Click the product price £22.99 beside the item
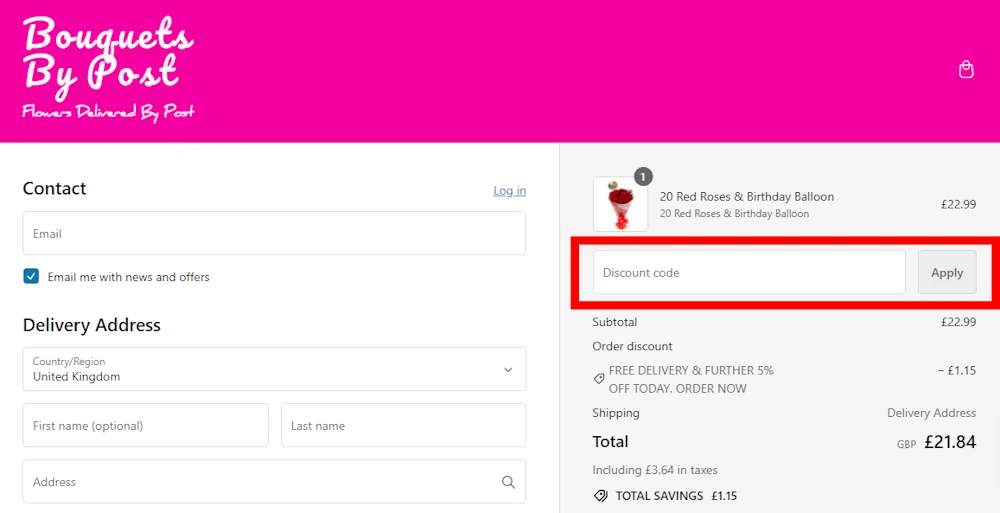This screenshot has height=513, width=1000. (x=959, y=204)
